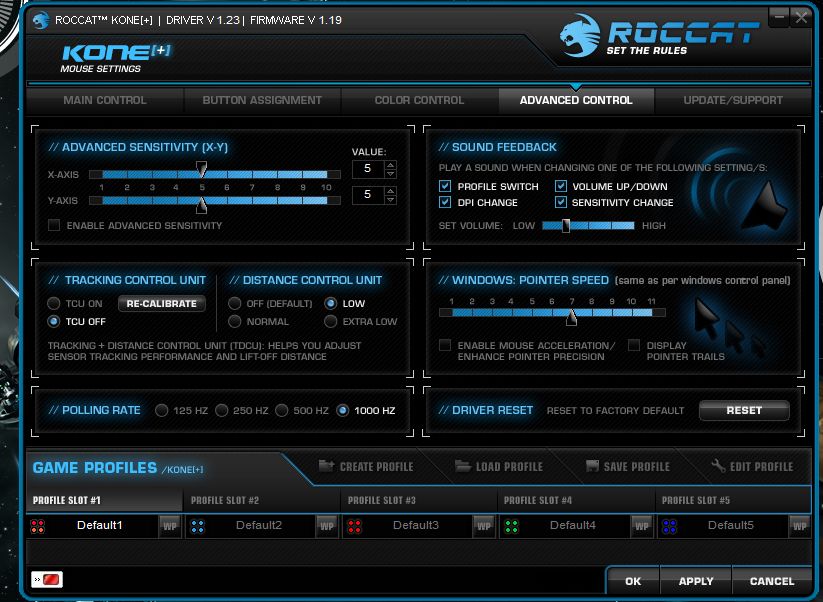Select TCU ON radio button

point(54,303)
